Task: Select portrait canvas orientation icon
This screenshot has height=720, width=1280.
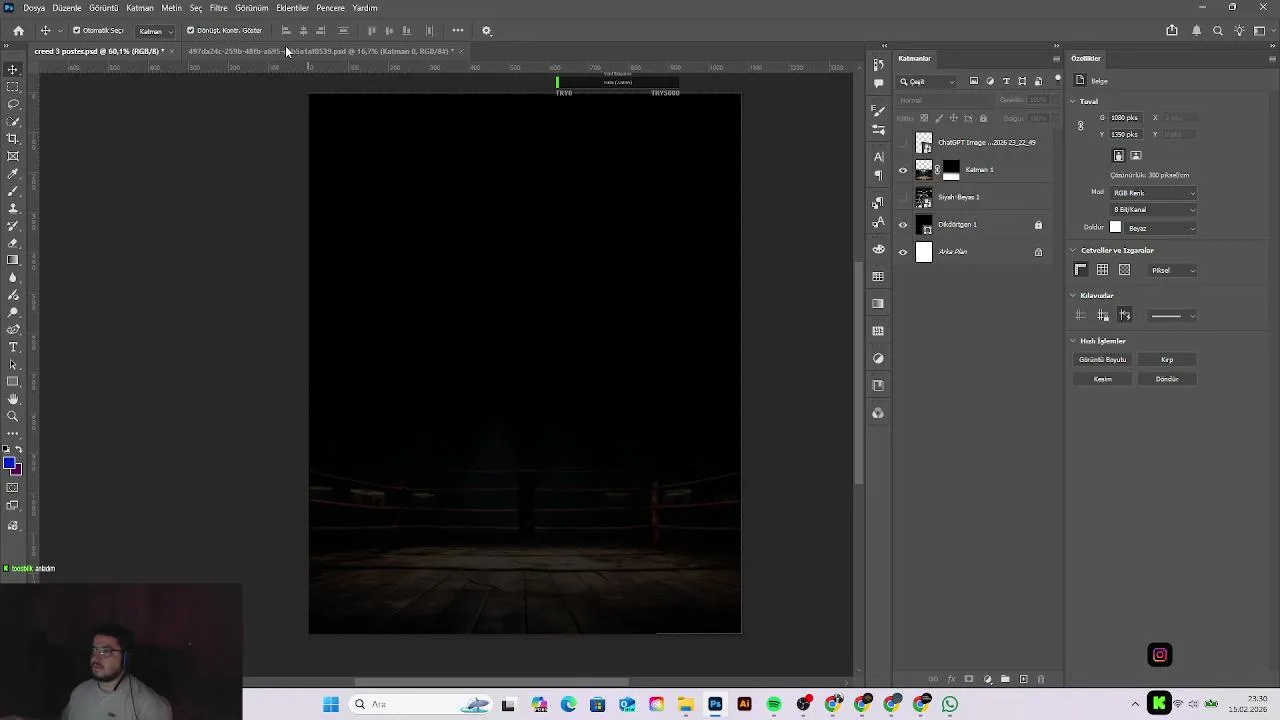Action: pyautogui.click(x=1119, y=156)
